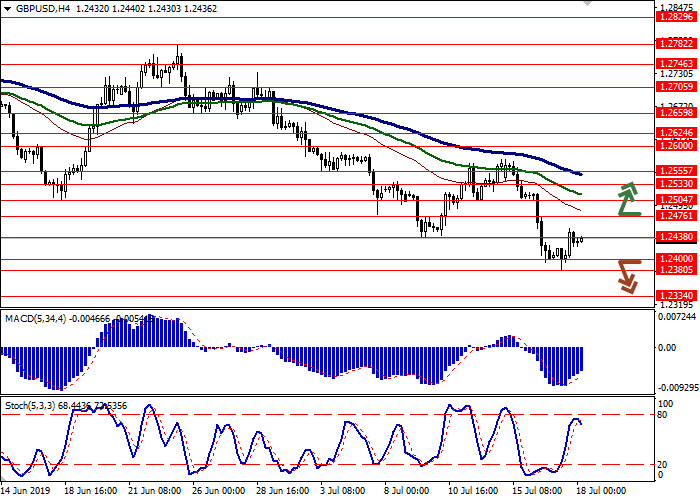Click the 1.26000 price level label

pos(676,146)
